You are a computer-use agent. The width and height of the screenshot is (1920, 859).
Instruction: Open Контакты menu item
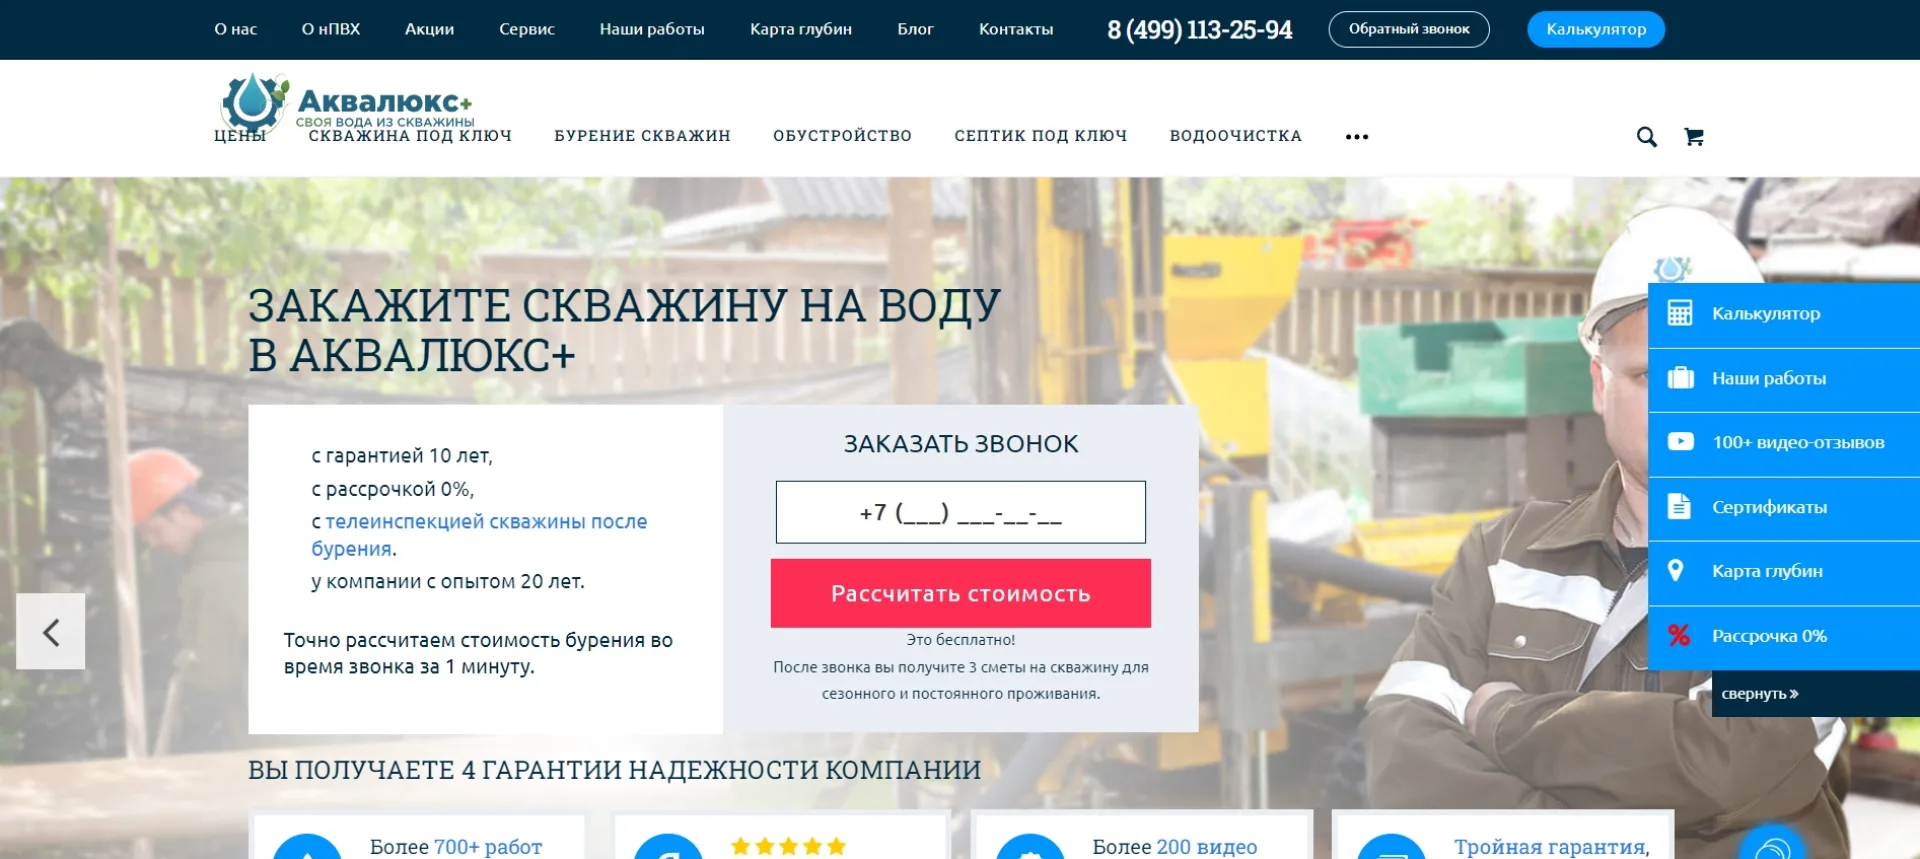pos(1016,29)
